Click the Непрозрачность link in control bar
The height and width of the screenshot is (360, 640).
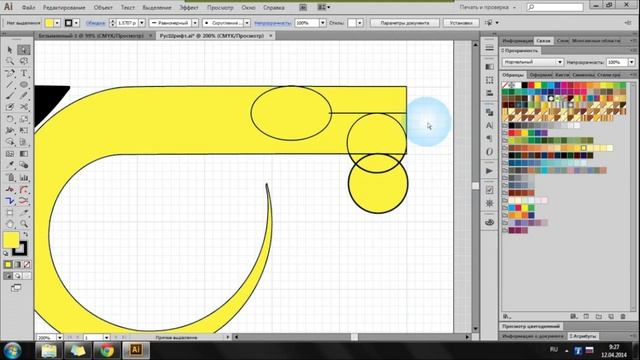click(272, 23)
